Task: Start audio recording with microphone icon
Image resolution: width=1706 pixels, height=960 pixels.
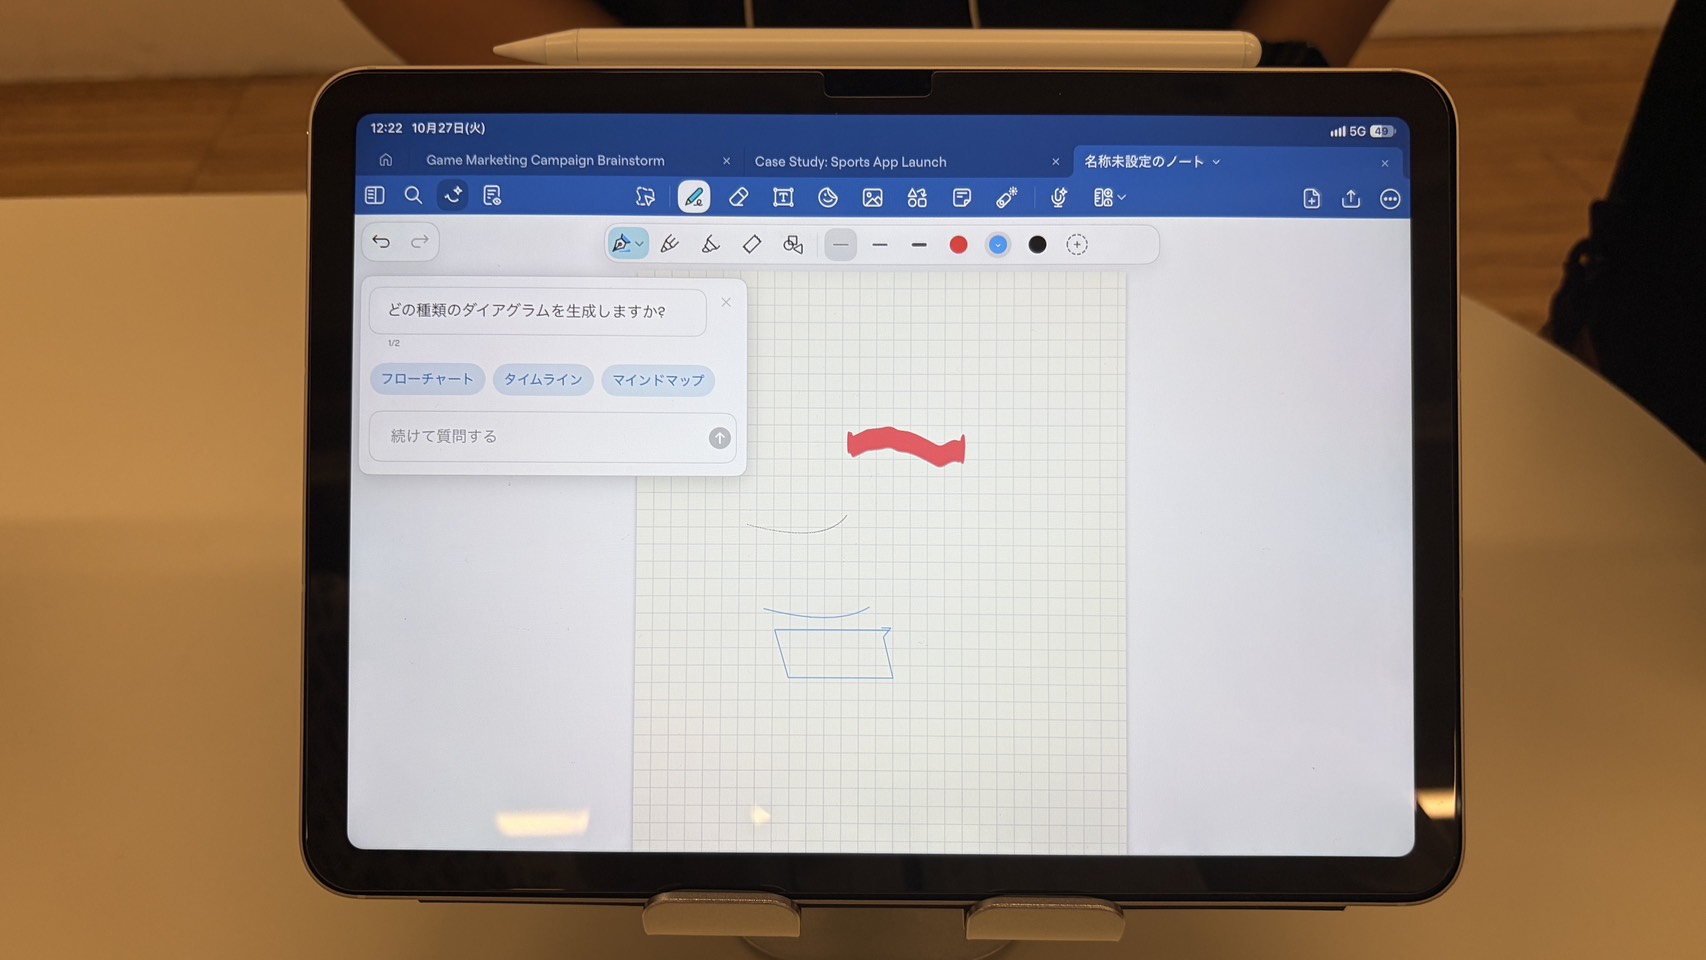Action: [1058, 198]
